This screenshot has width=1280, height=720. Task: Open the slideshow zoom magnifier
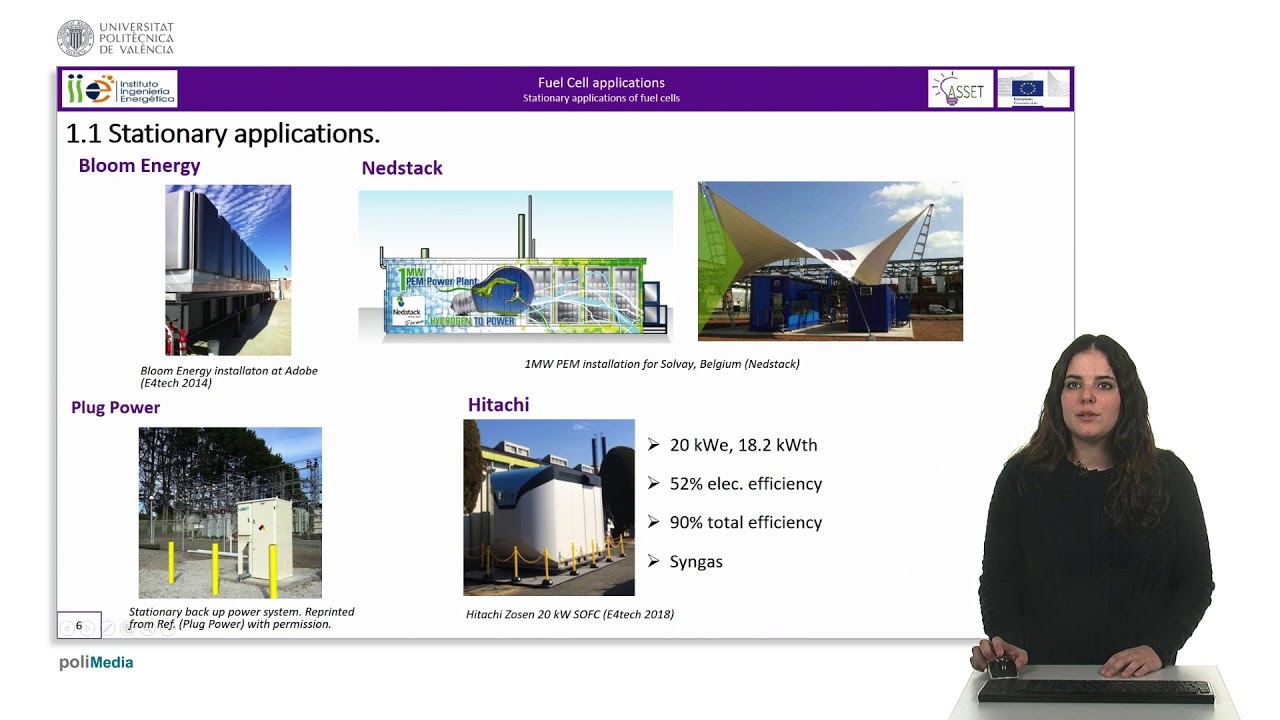click(x=148, y=628)
